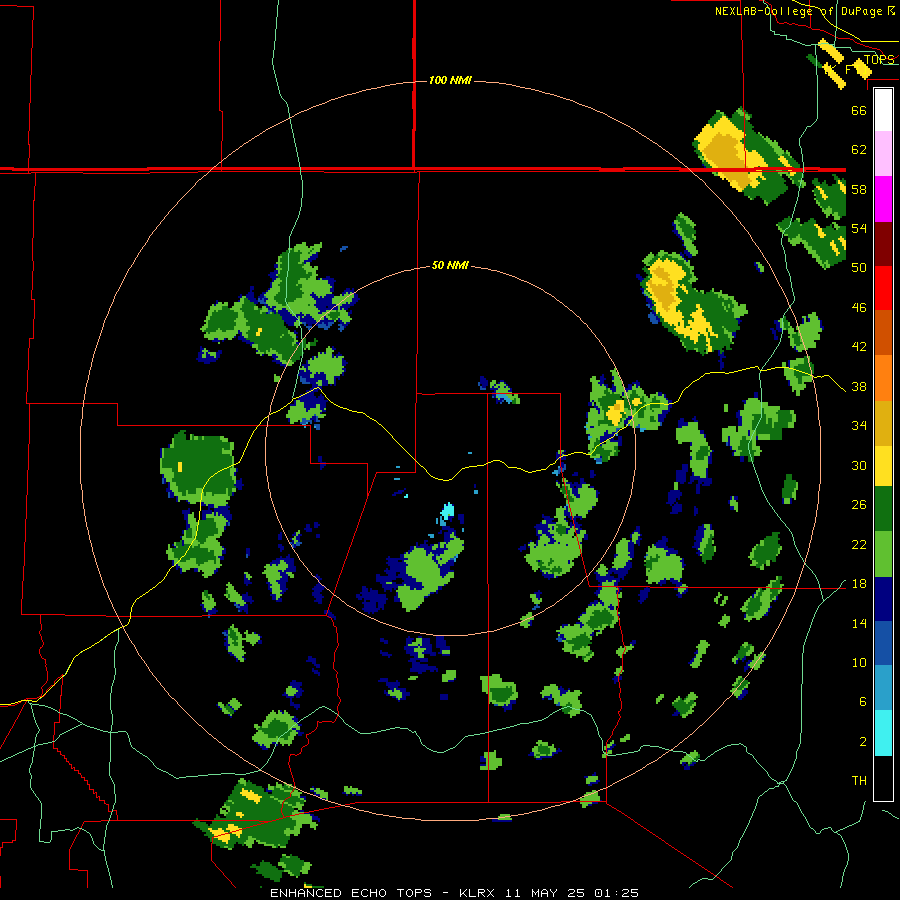Click the light blue legend swatch
The height and width of the screenshot is (900, 900).
tap(883, 688)
